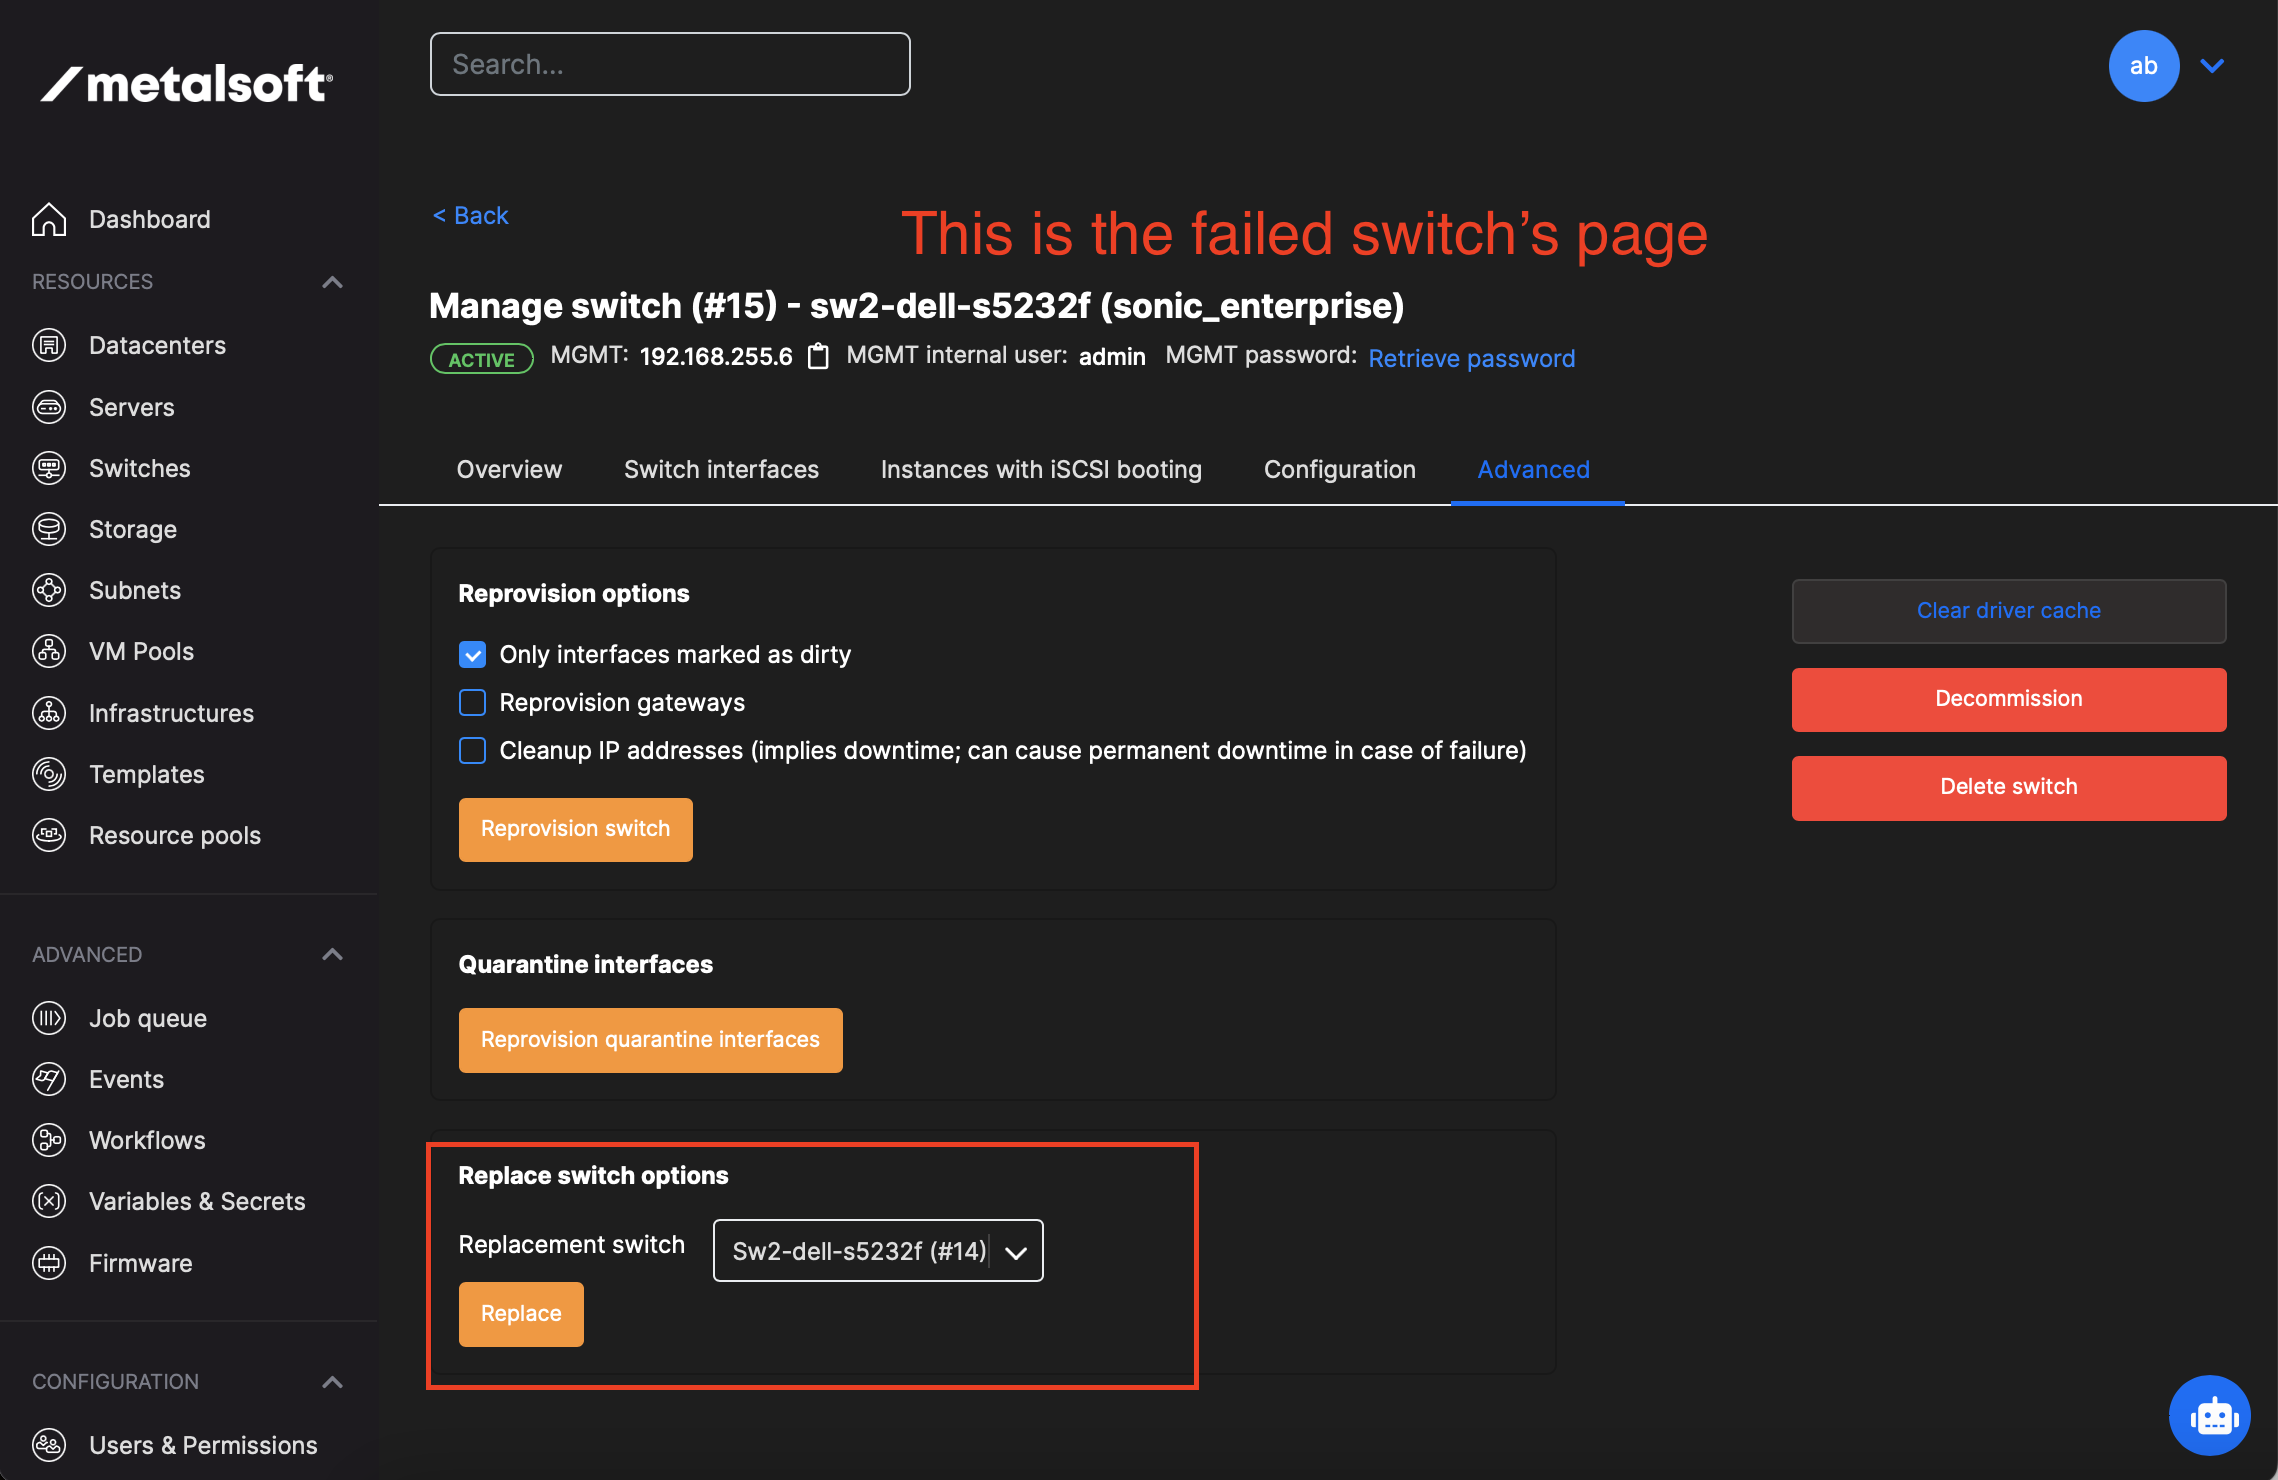The image size is (2278, 1480).
Task: Click the Infrastructures sidebar icon
Action: [49, 713]
